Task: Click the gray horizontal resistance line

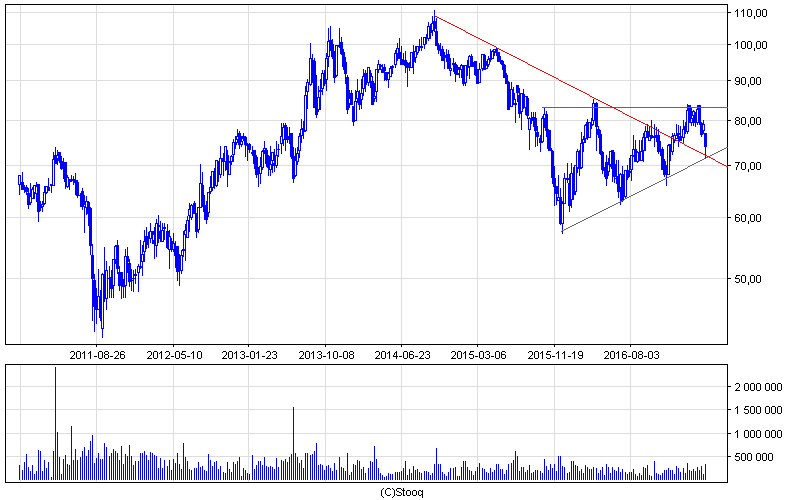Action: pyautogui.click(x=635, y=108)
